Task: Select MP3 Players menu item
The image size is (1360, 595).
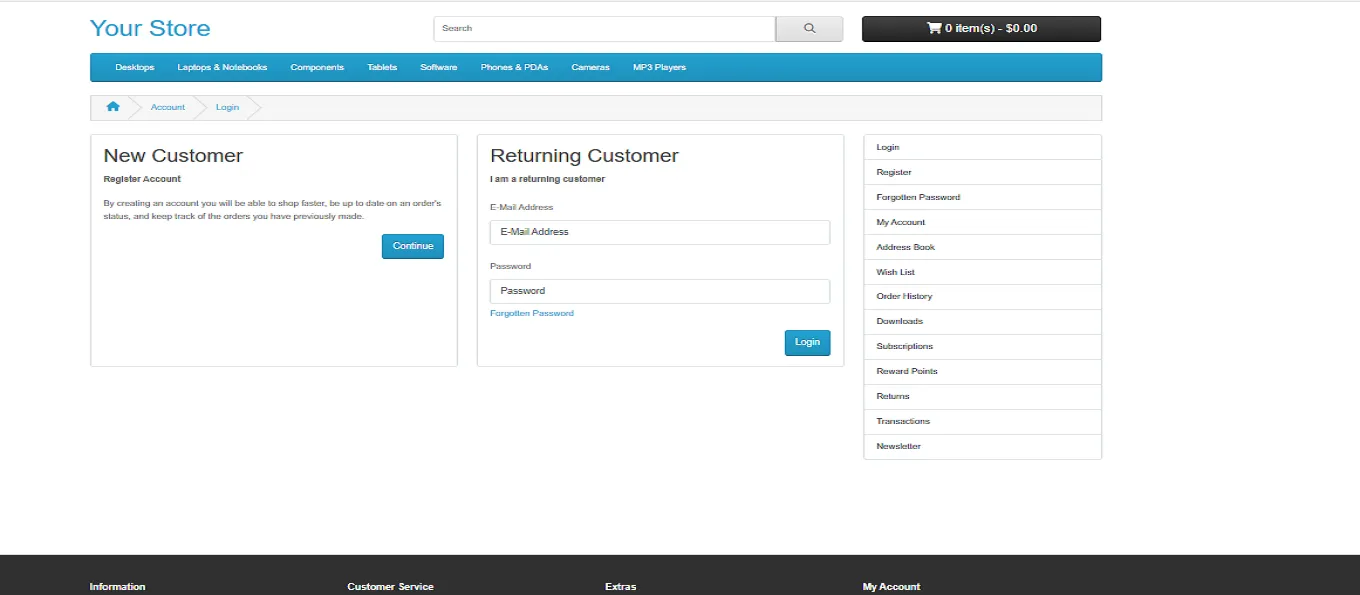Action: pos(659,67)
